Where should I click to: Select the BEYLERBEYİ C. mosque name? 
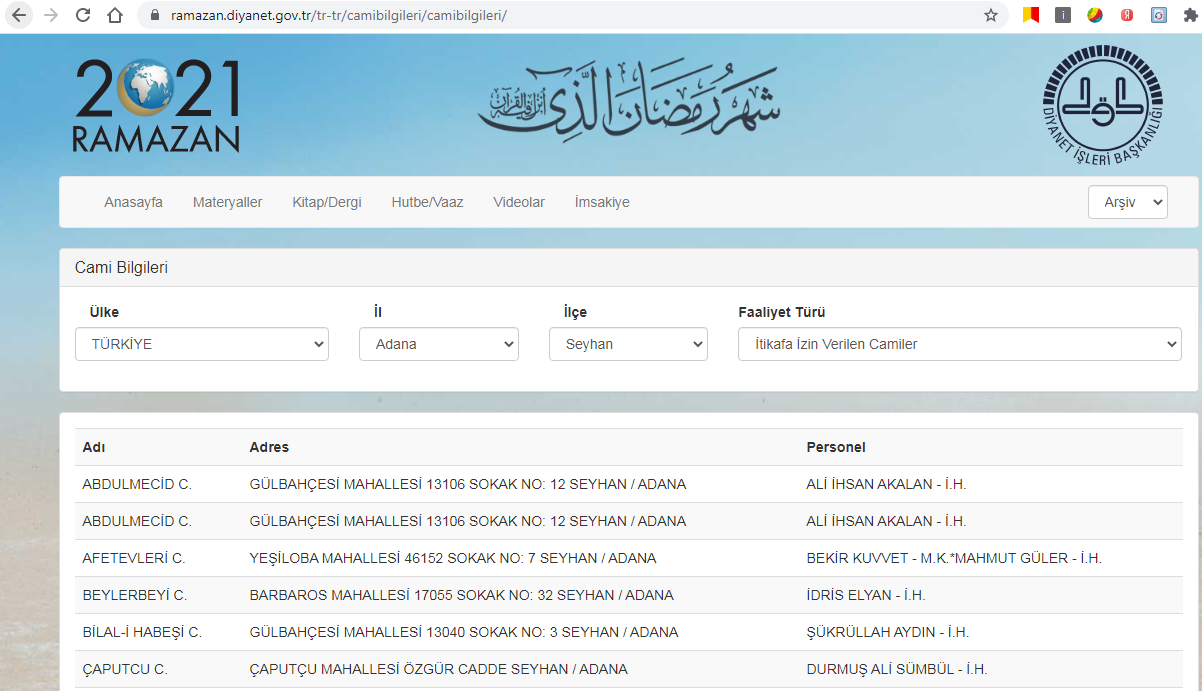click(x=135, y=595)
